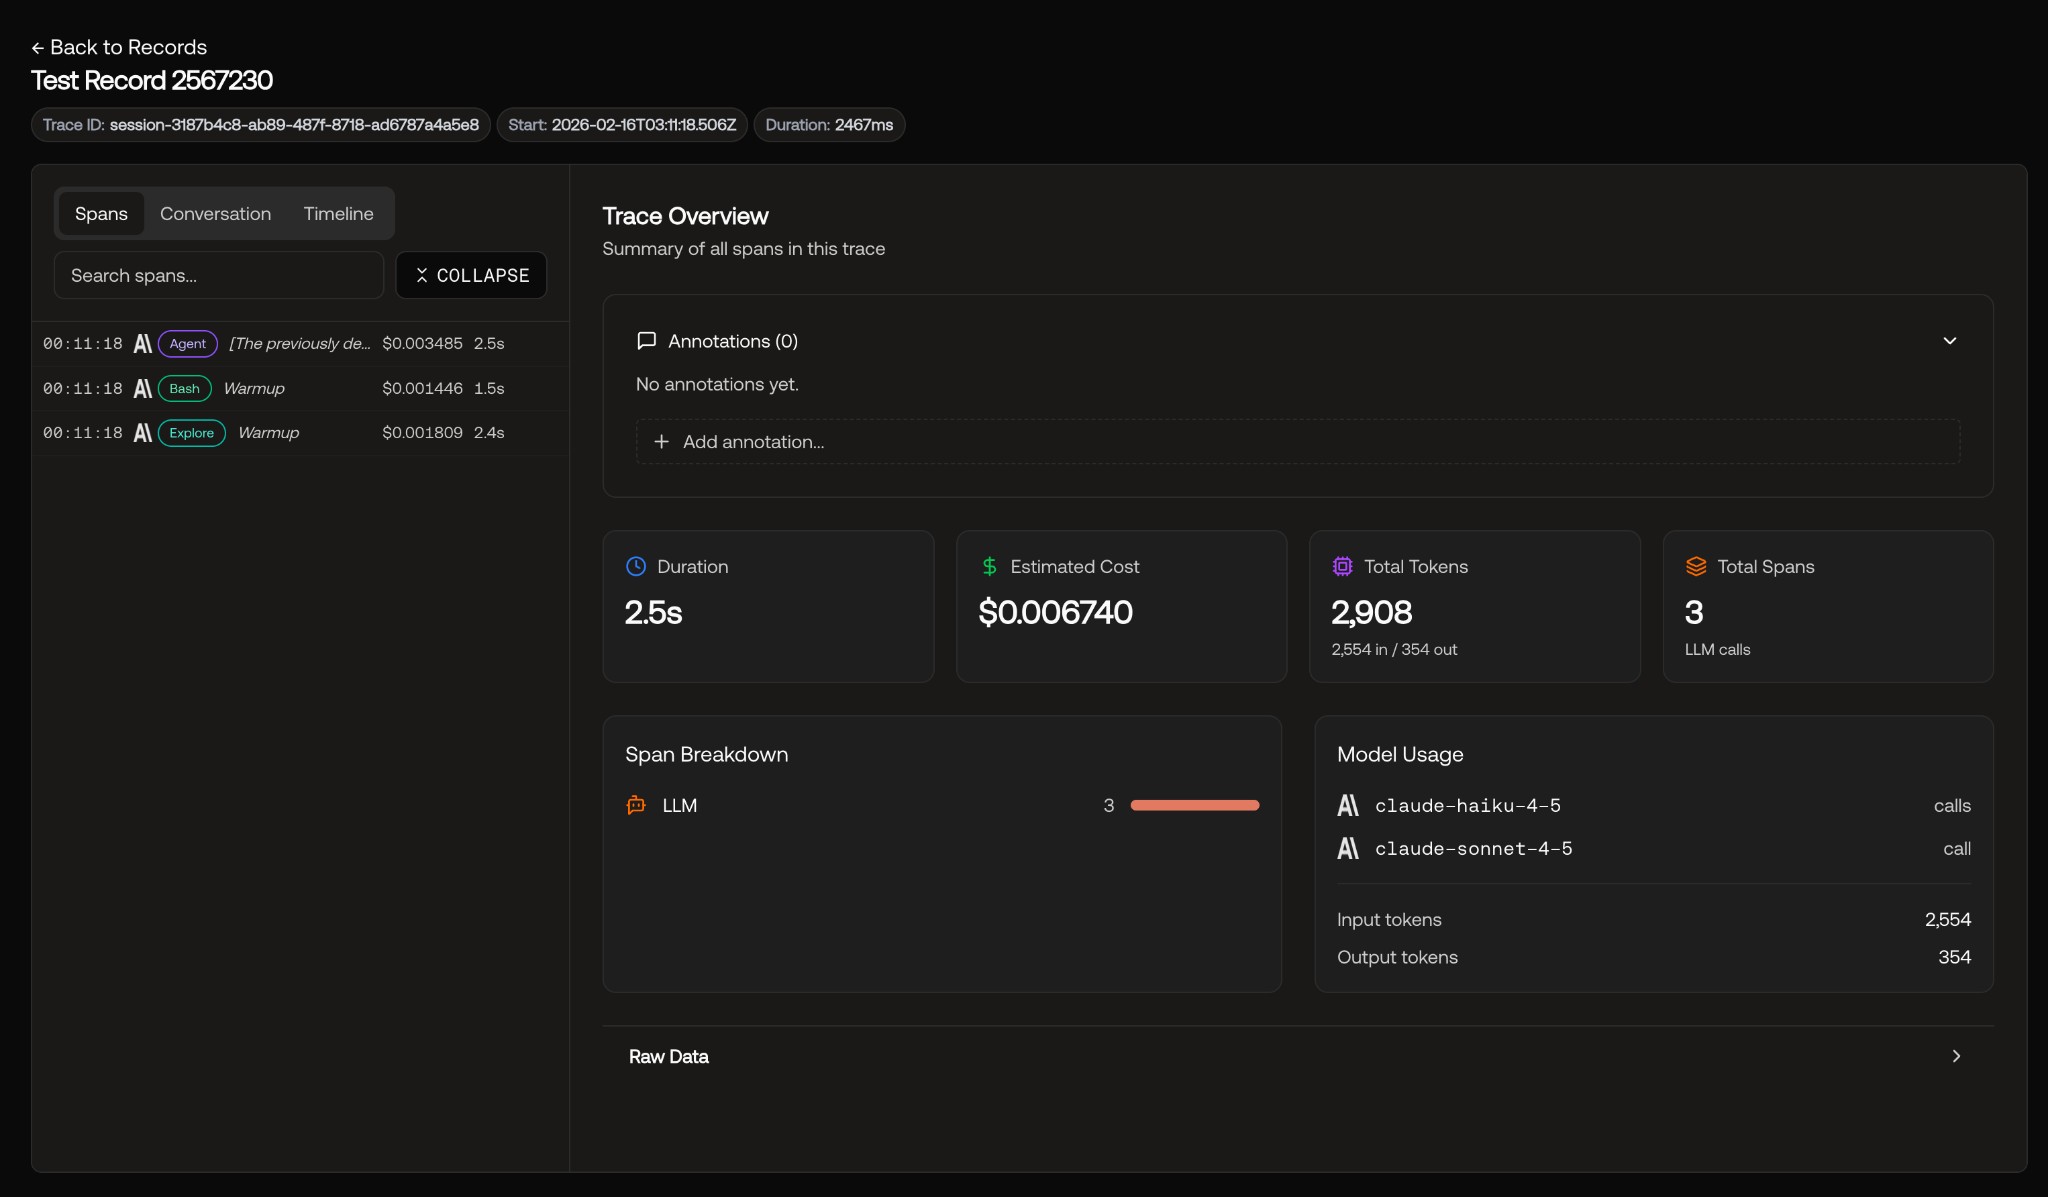The height and width of the screenshot is (1197, 2048).
Task: Click the Anthropic logo beside claude-sonnet-4-5
Action: pyautogui.click(x=1348, y=848)
